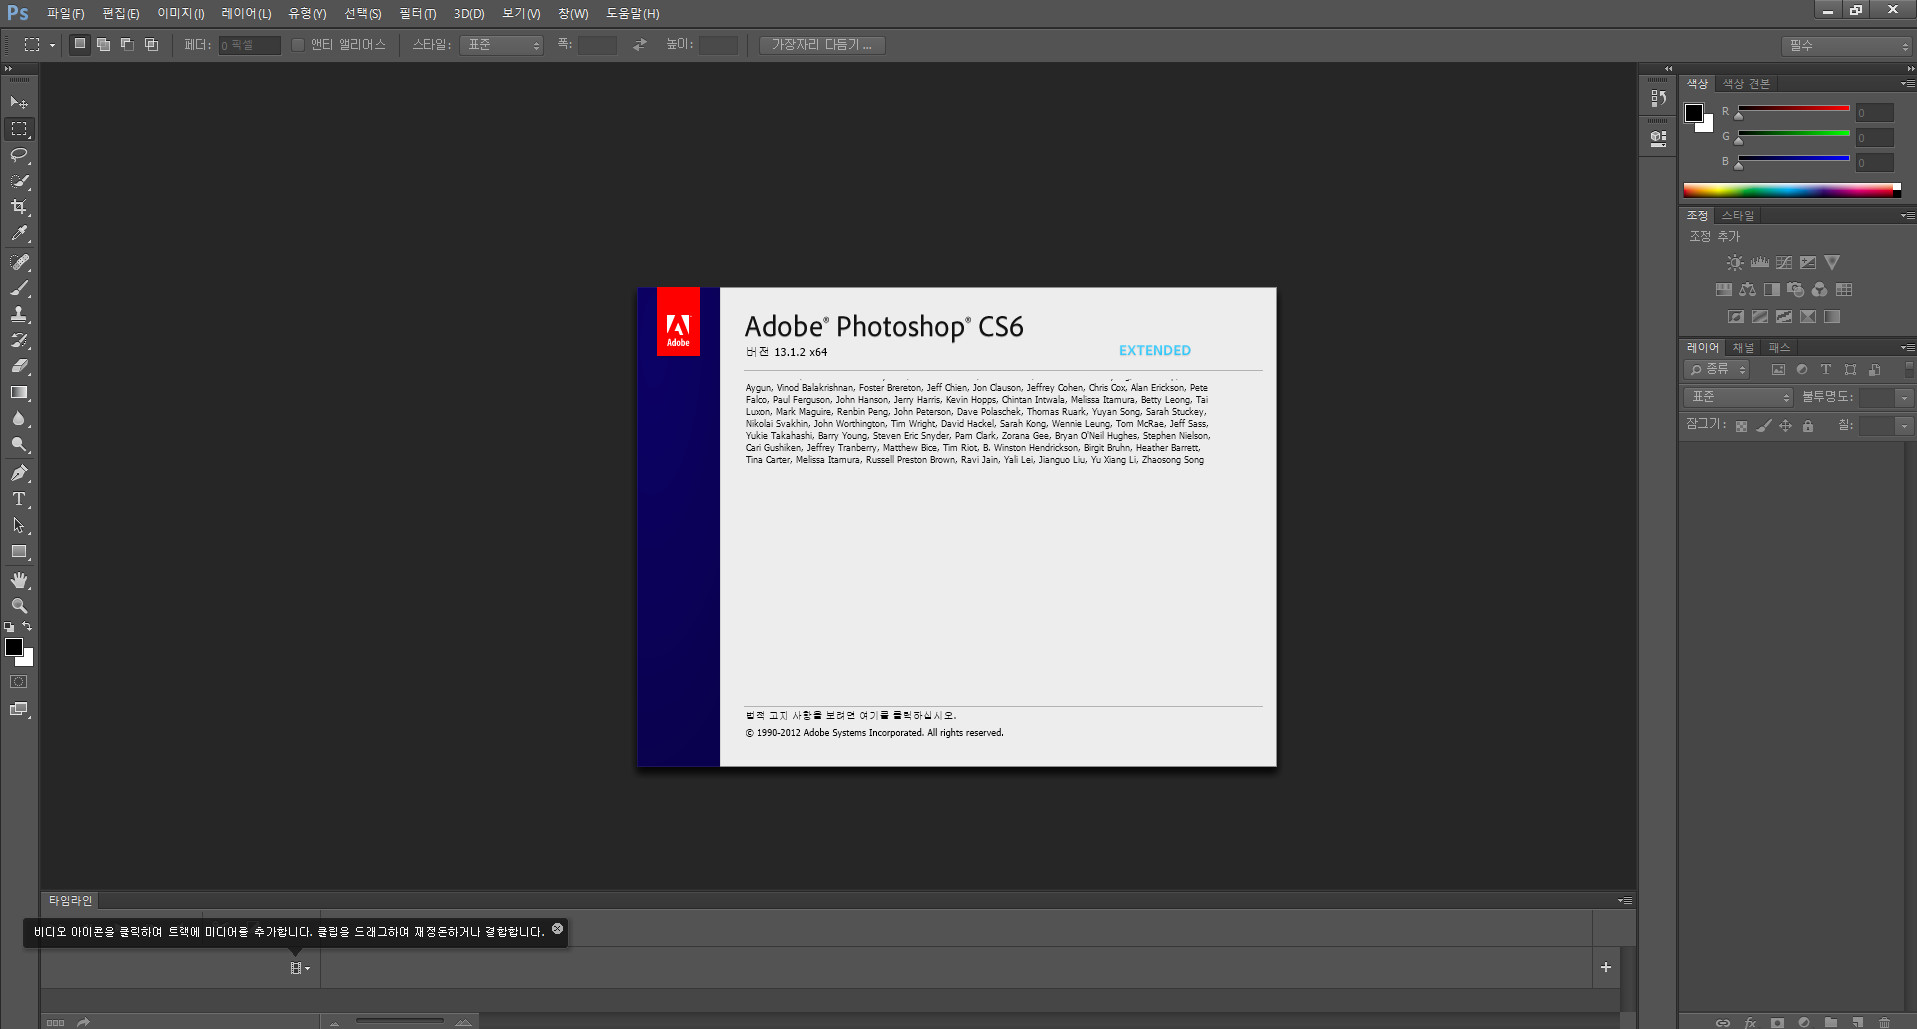Toggle lock transparent pixels
Viewport: 1917px width, 1029px height.
tap(1741, 426)
